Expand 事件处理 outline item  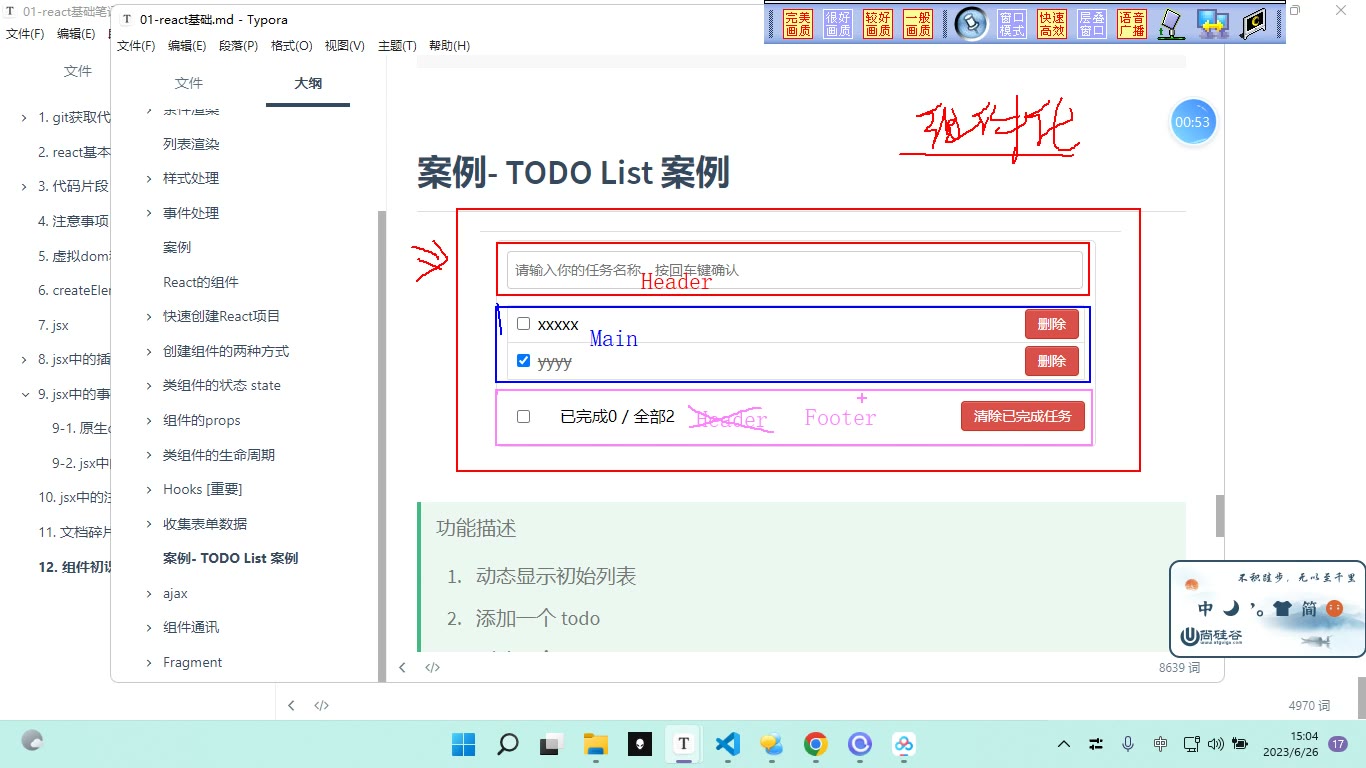pos(150,213)
